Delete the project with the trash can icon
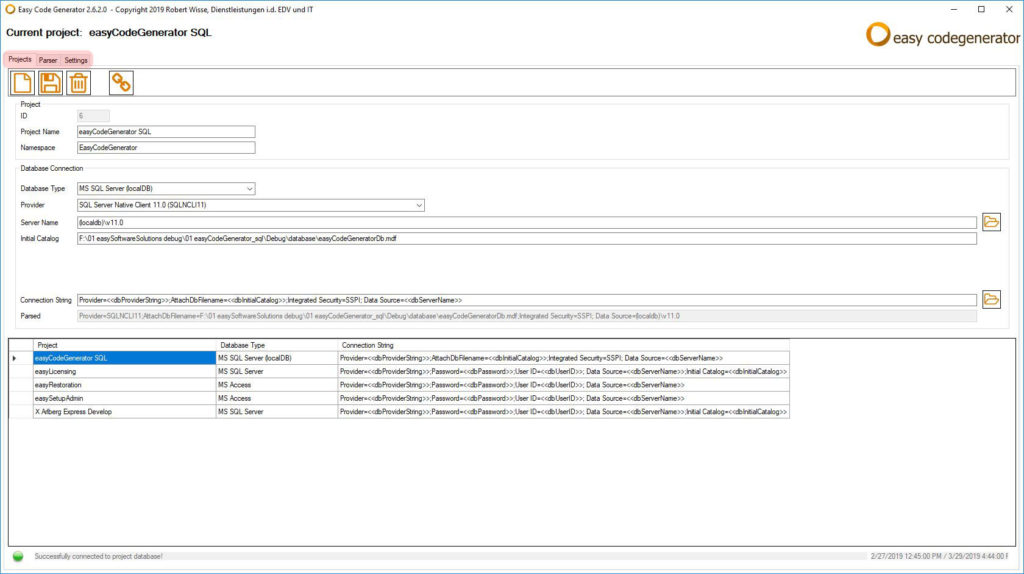This screenshot has height=574, width=1024. coord(78,83)
